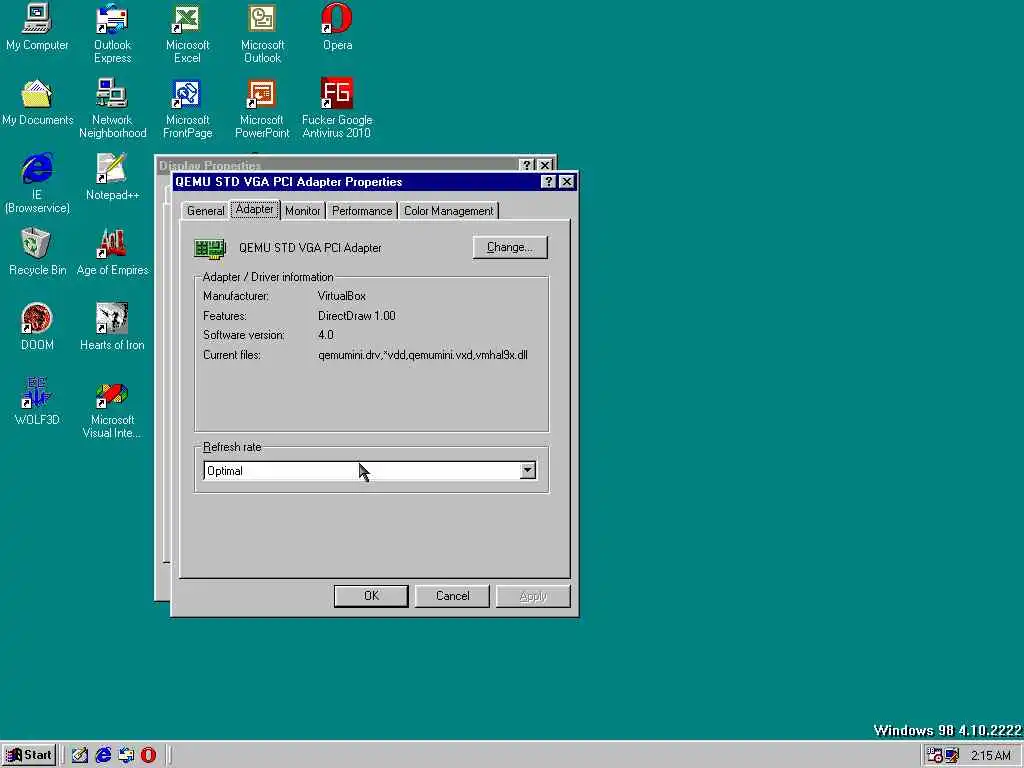
Task: Select the Age of Empires shortcut
Action: pyautogui.click(x=112, y=252)
